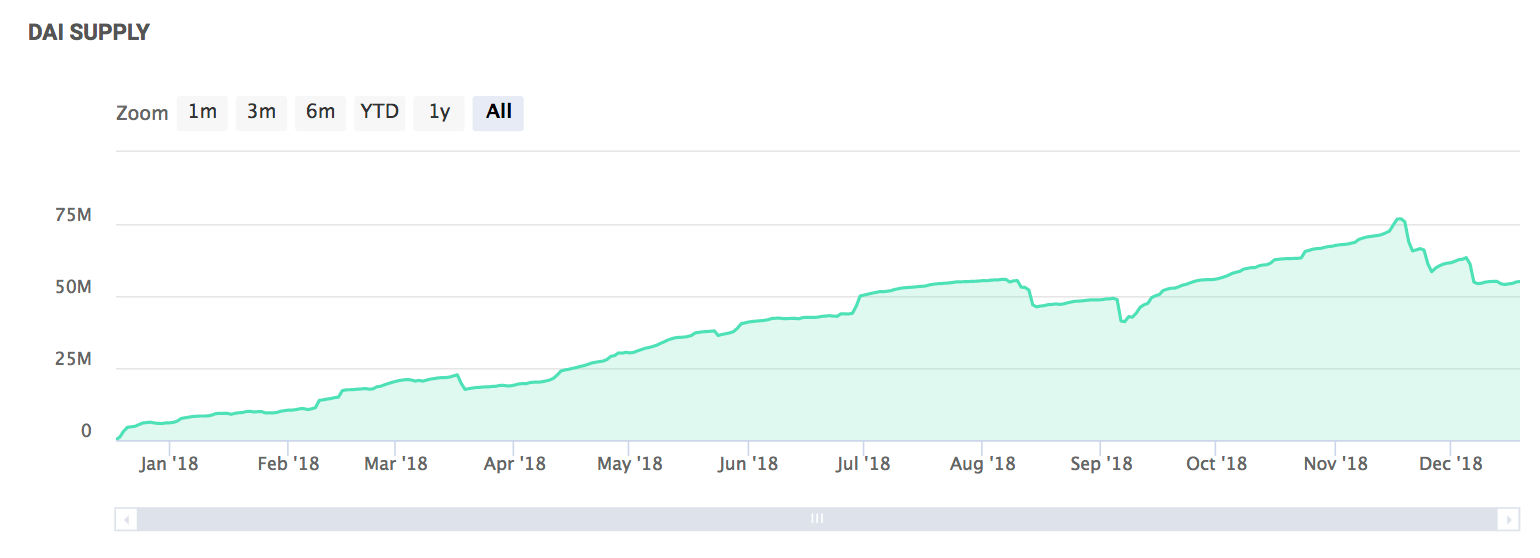Screen dimensions: 1540x558
Task: Select the 1y zoom range button
Action: [x=439, y=112]
